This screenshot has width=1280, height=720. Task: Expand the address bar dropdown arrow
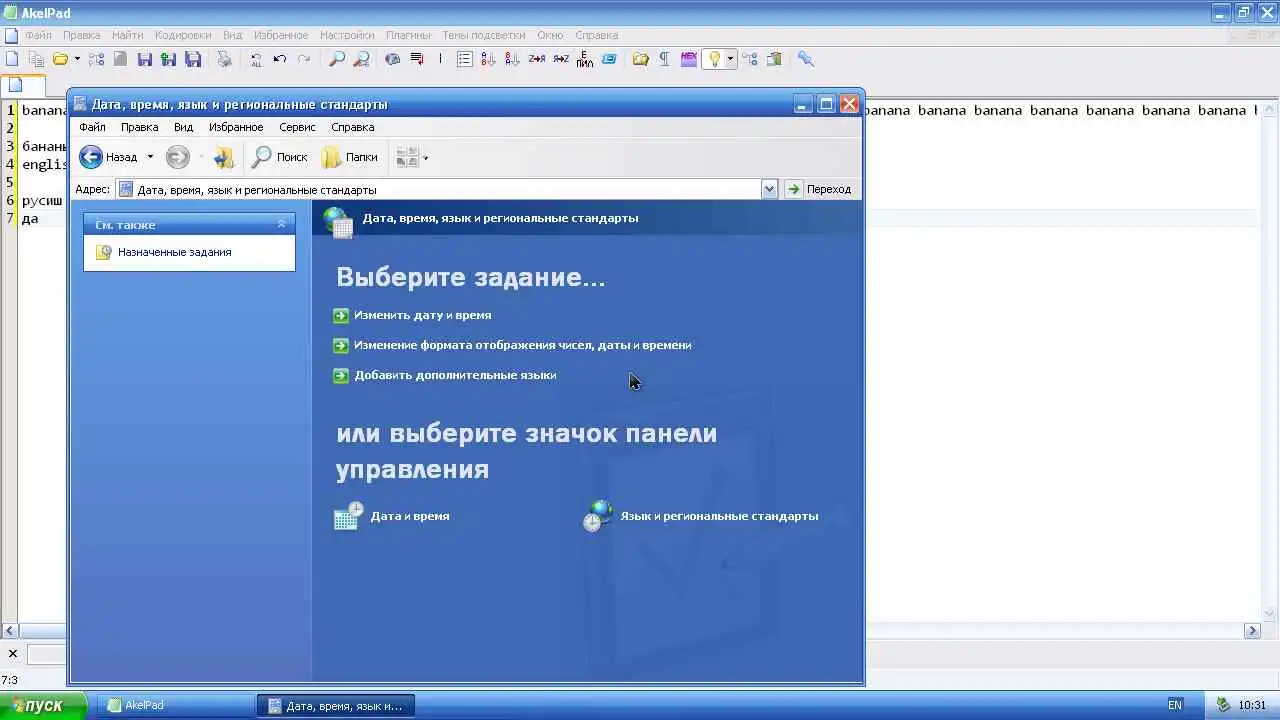click(769, 189)
